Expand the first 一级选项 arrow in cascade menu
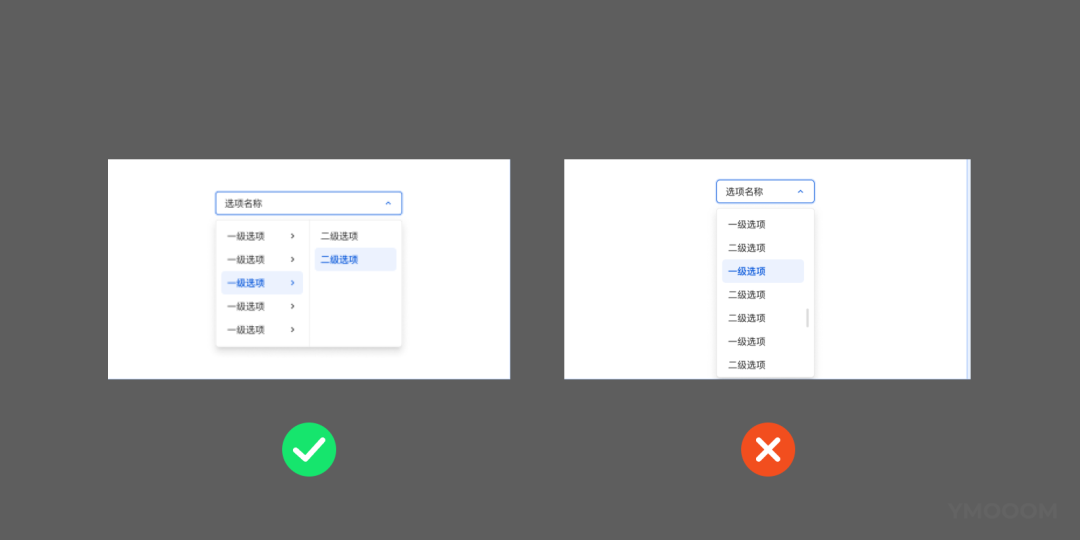1080x540 pixels. tap(292, 236)
